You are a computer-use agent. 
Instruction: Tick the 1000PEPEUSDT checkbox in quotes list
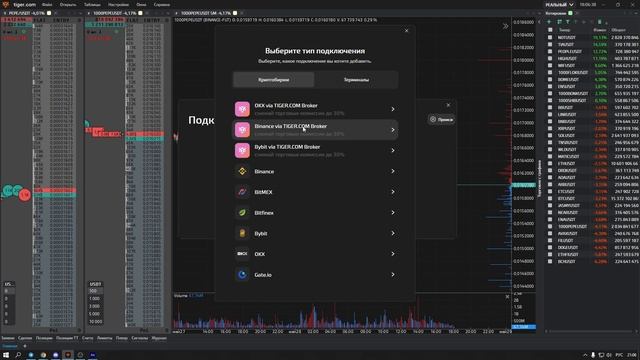point(550,226)
